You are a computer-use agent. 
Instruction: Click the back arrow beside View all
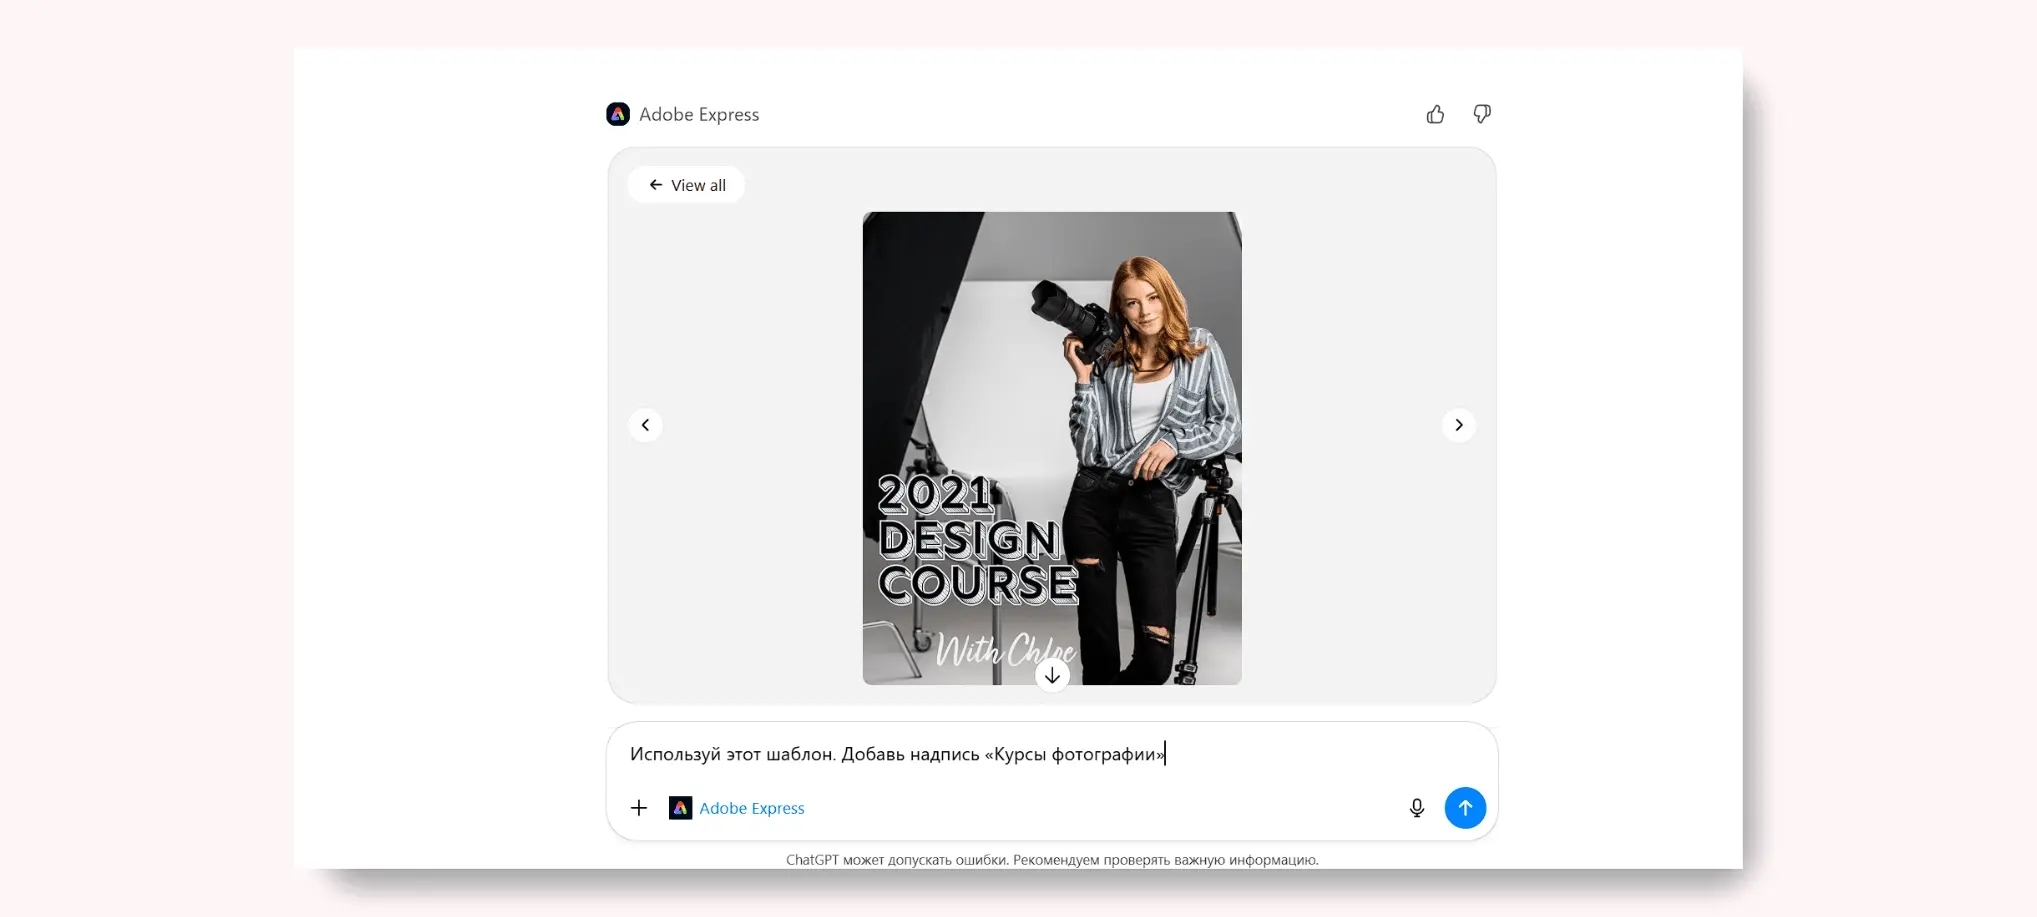656,185
